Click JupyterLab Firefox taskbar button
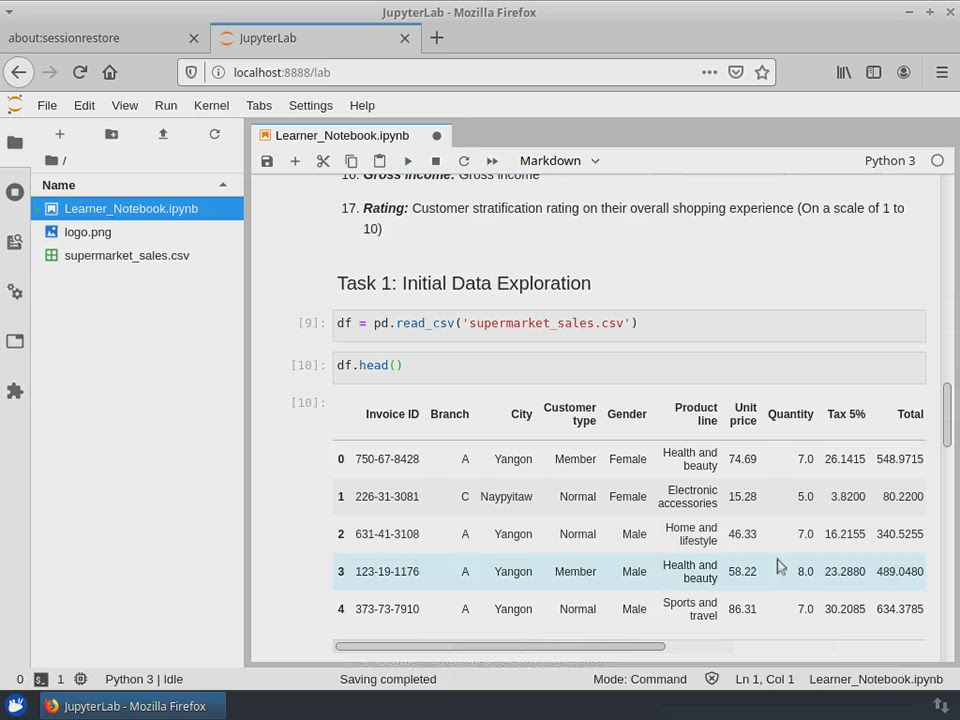960x720 pixels. click(x=133, y=706)
